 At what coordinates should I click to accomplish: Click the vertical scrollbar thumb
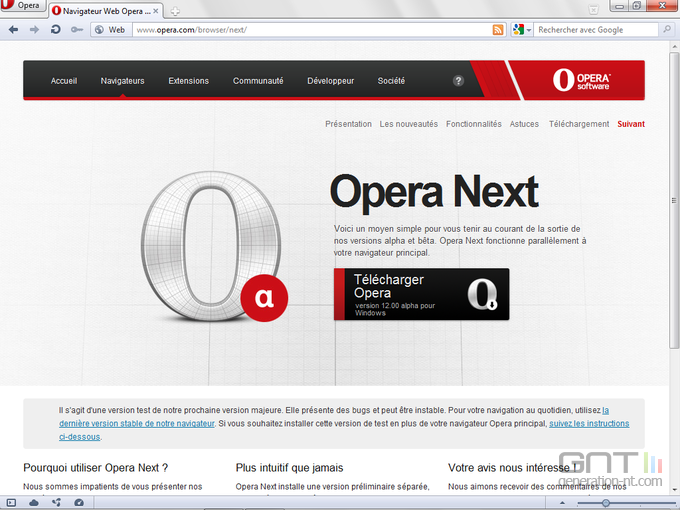click(x=674, y=199)
